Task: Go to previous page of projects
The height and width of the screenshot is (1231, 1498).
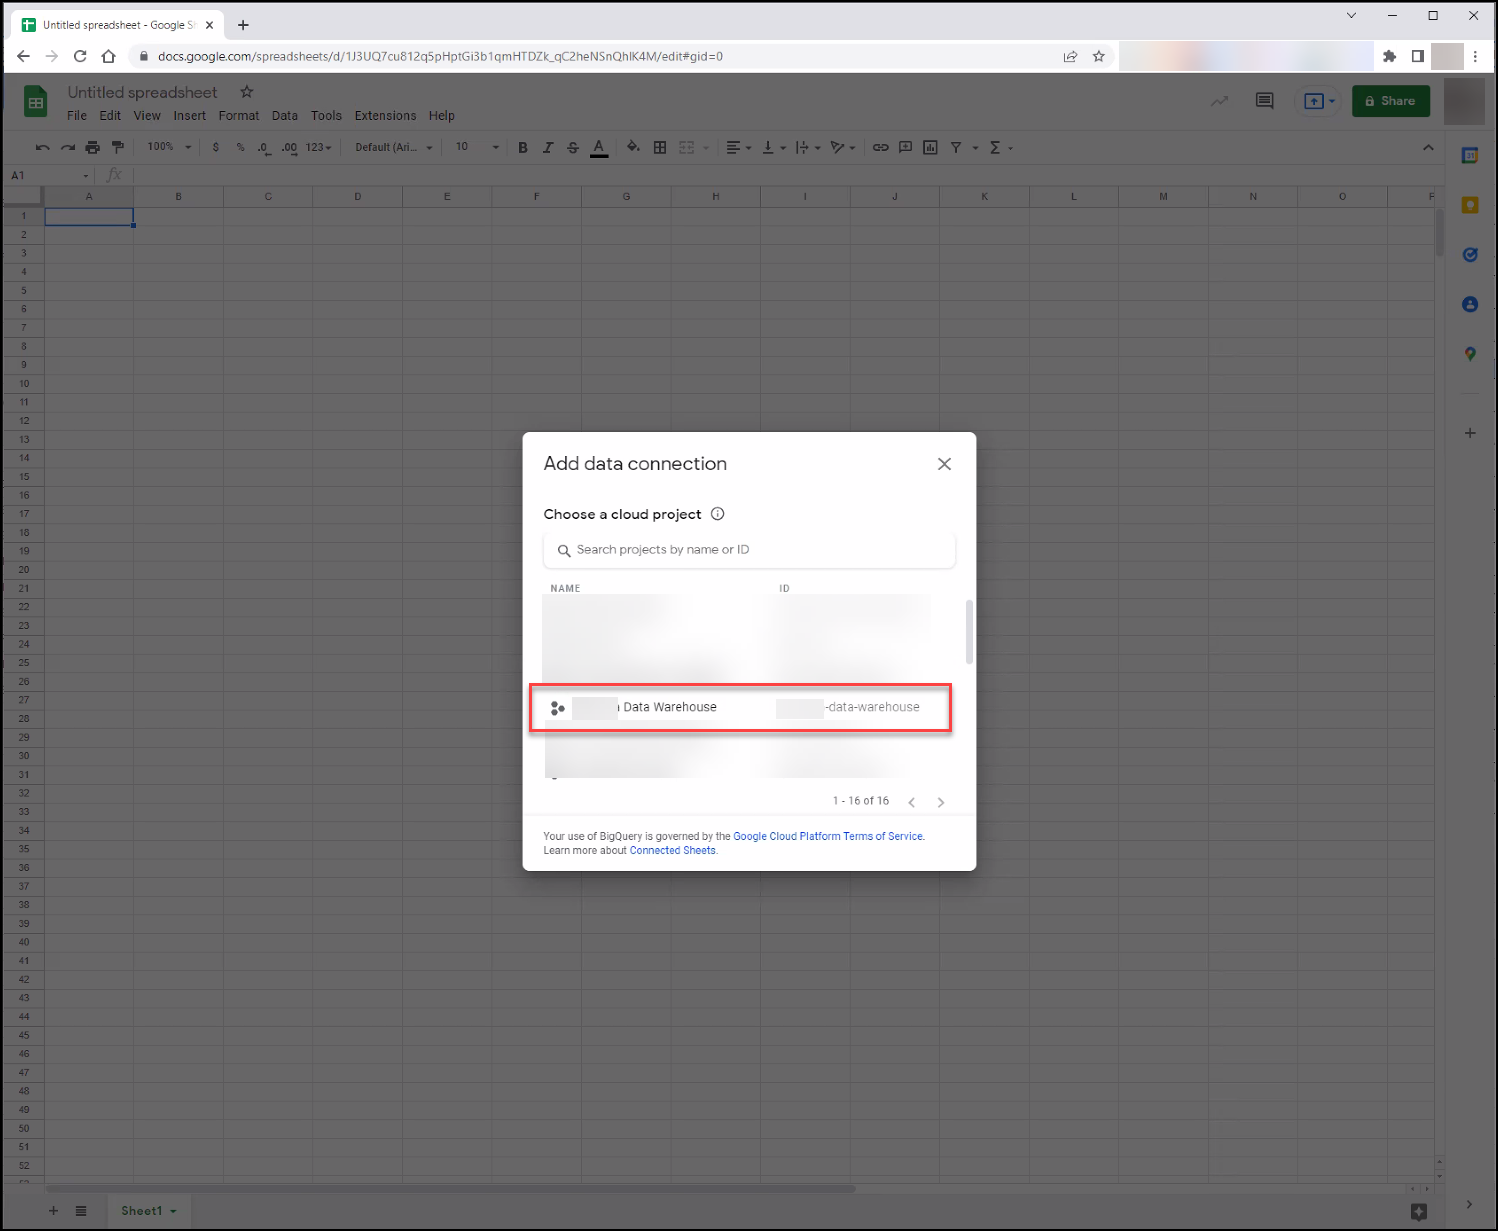Action: [911, 802]
